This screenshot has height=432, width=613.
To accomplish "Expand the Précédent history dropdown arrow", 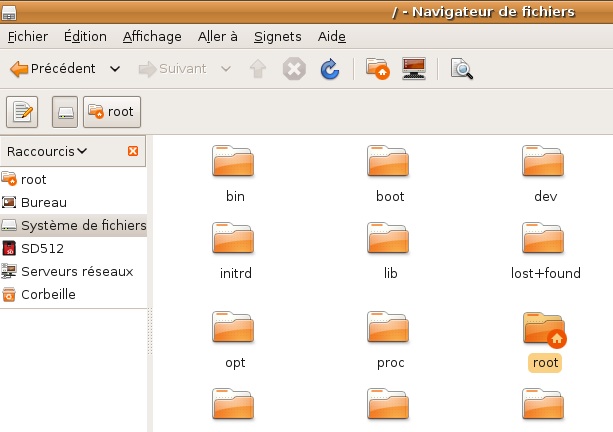I will (x=115, y=69).
